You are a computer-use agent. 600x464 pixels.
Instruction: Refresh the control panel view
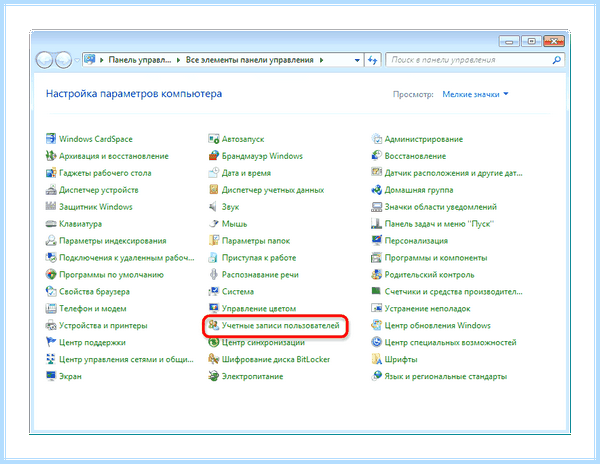[372, 60]
